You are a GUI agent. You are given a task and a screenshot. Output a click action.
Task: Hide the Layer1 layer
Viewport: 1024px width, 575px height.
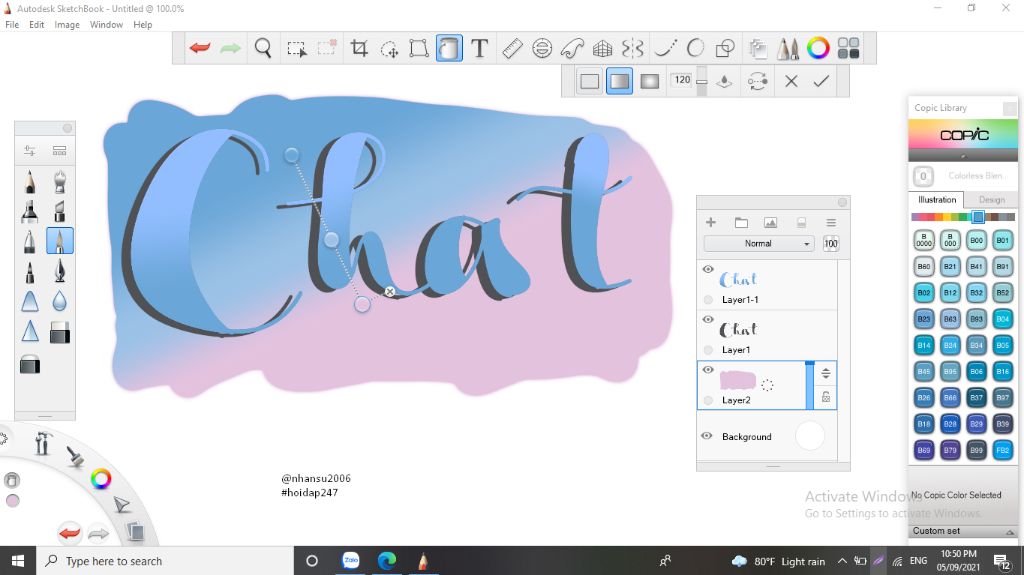pos(708,320)
